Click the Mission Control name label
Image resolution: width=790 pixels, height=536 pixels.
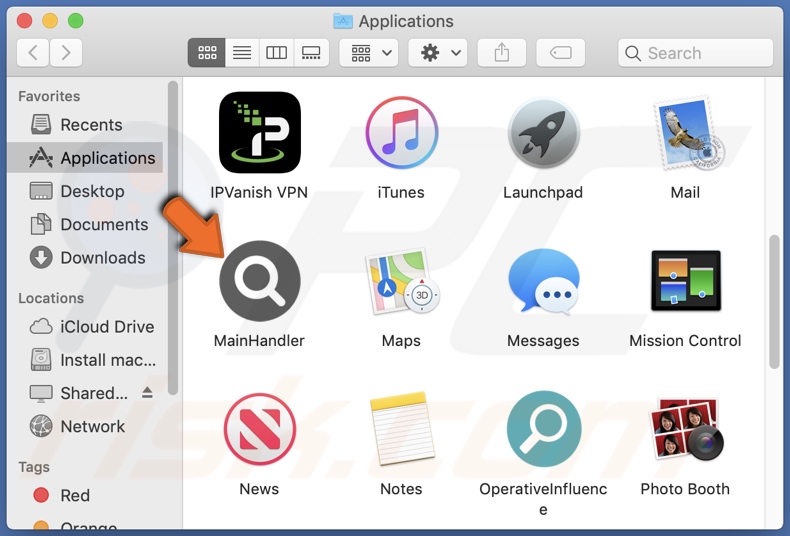coord(685,341)
